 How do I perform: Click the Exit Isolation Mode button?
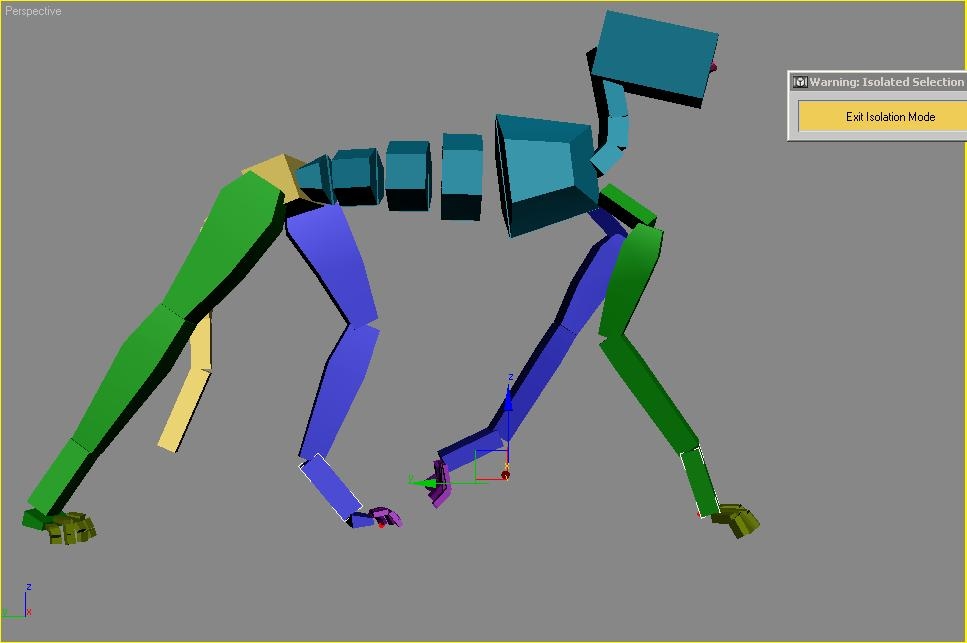(889, 117)
